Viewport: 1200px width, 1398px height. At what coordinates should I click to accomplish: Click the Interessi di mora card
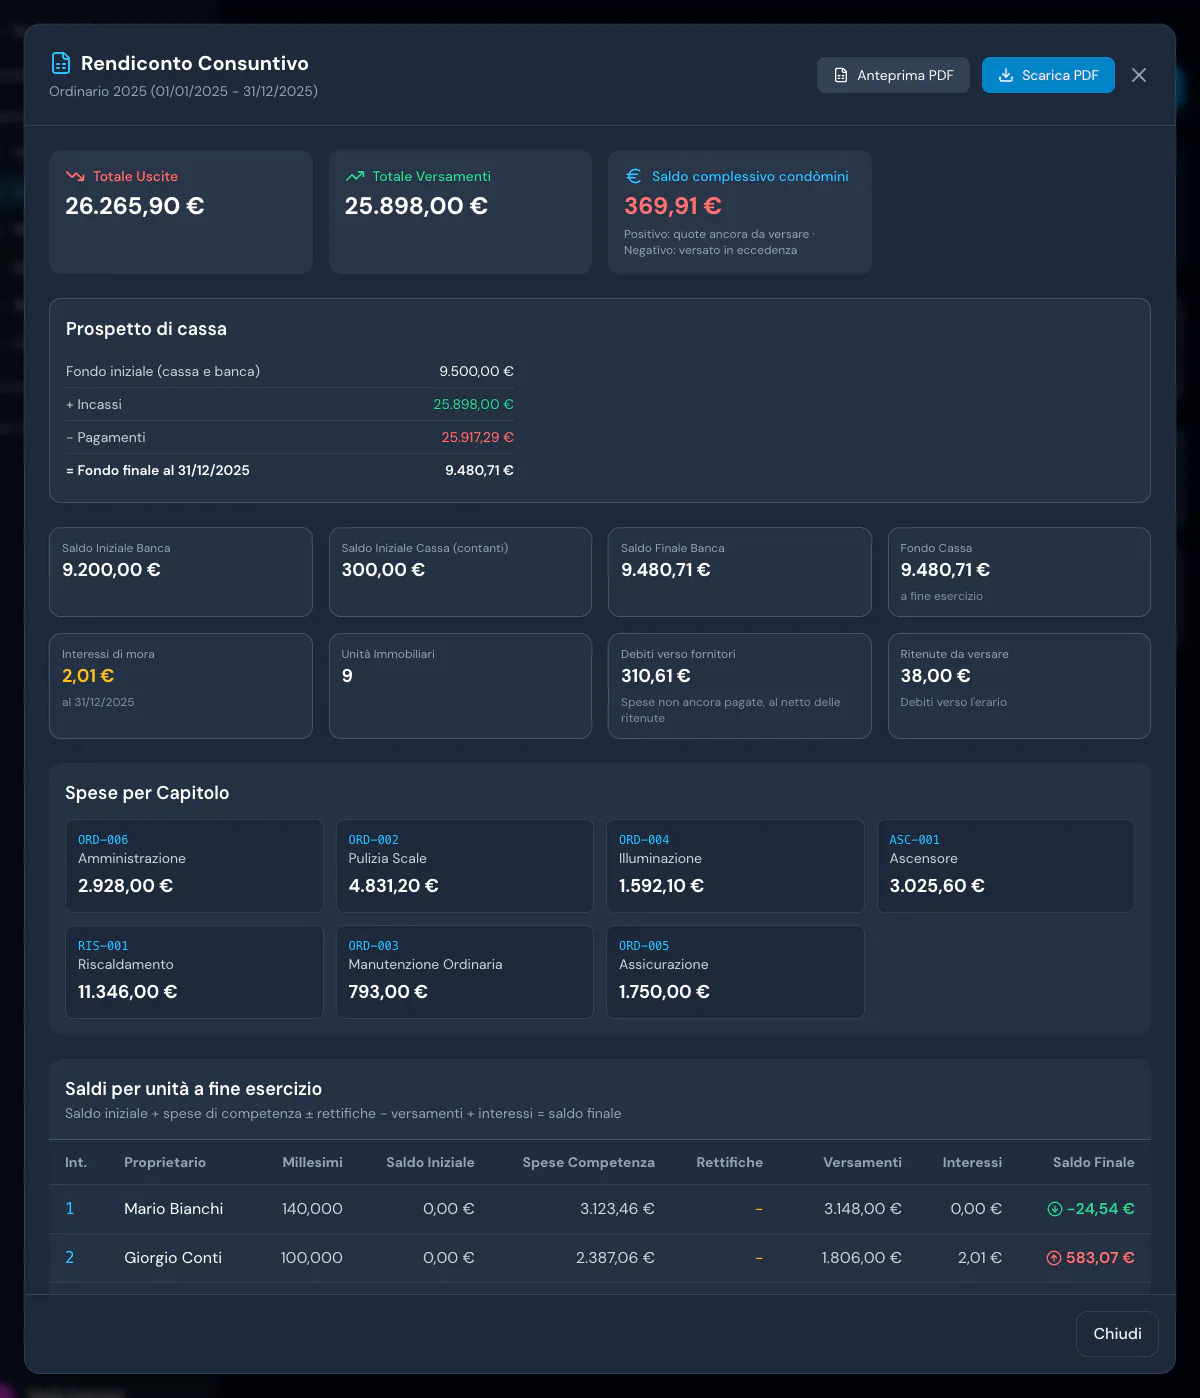[181, 686]
